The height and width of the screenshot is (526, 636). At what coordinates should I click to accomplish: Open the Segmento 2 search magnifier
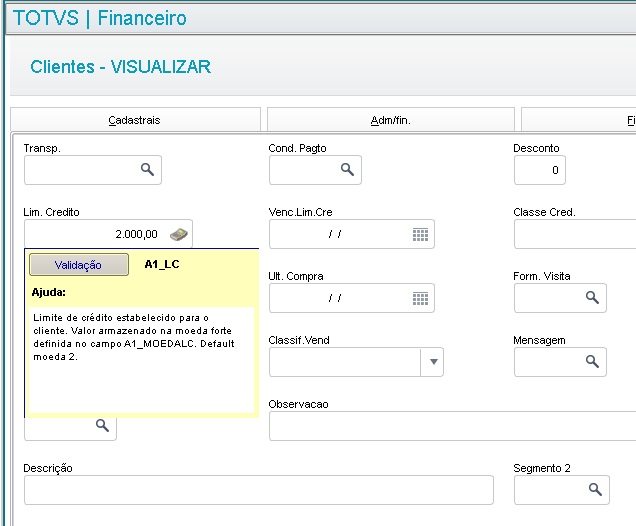click(x=595, y=490)
